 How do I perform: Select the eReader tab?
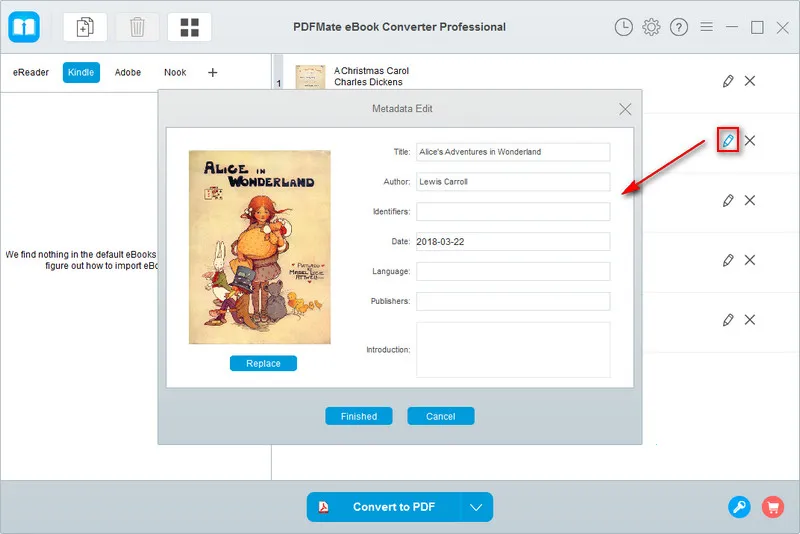31,72
